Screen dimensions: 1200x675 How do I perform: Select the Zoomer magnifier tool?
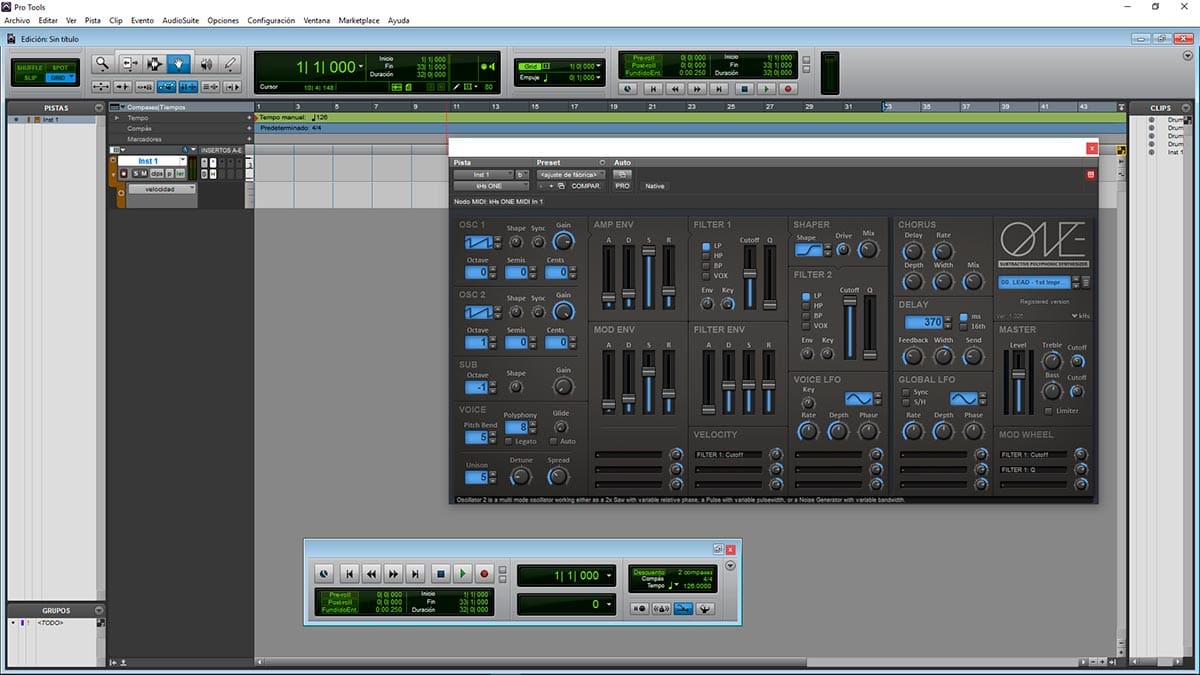(x=102, y=64)
